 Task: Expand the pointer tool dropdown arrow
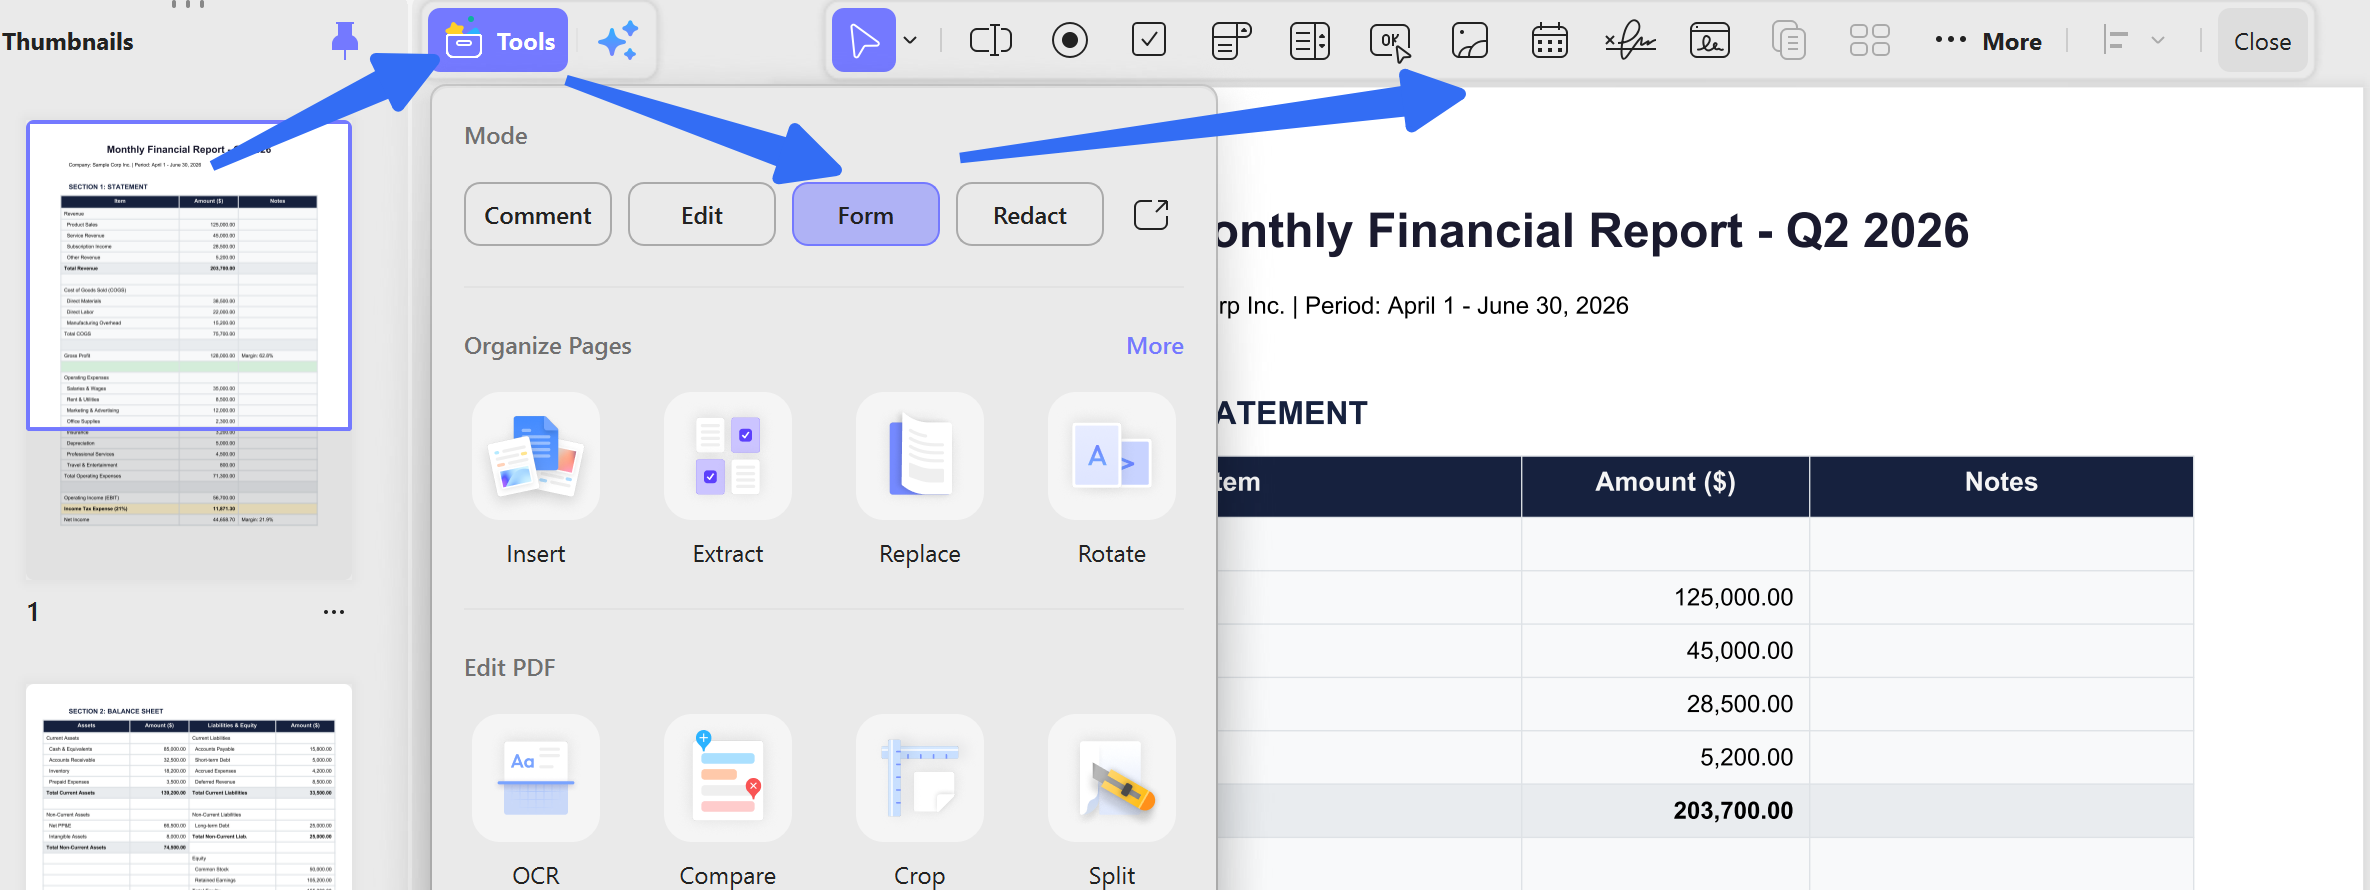click(x=910, y=41)
